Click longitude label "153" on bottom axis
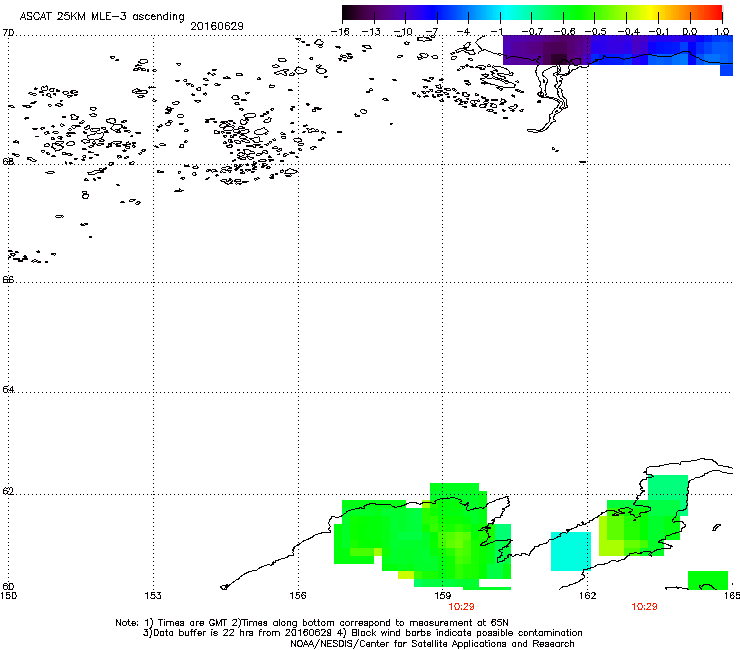Screen dimensions: 740x650 pyautogui.click(x=153, y=595)
